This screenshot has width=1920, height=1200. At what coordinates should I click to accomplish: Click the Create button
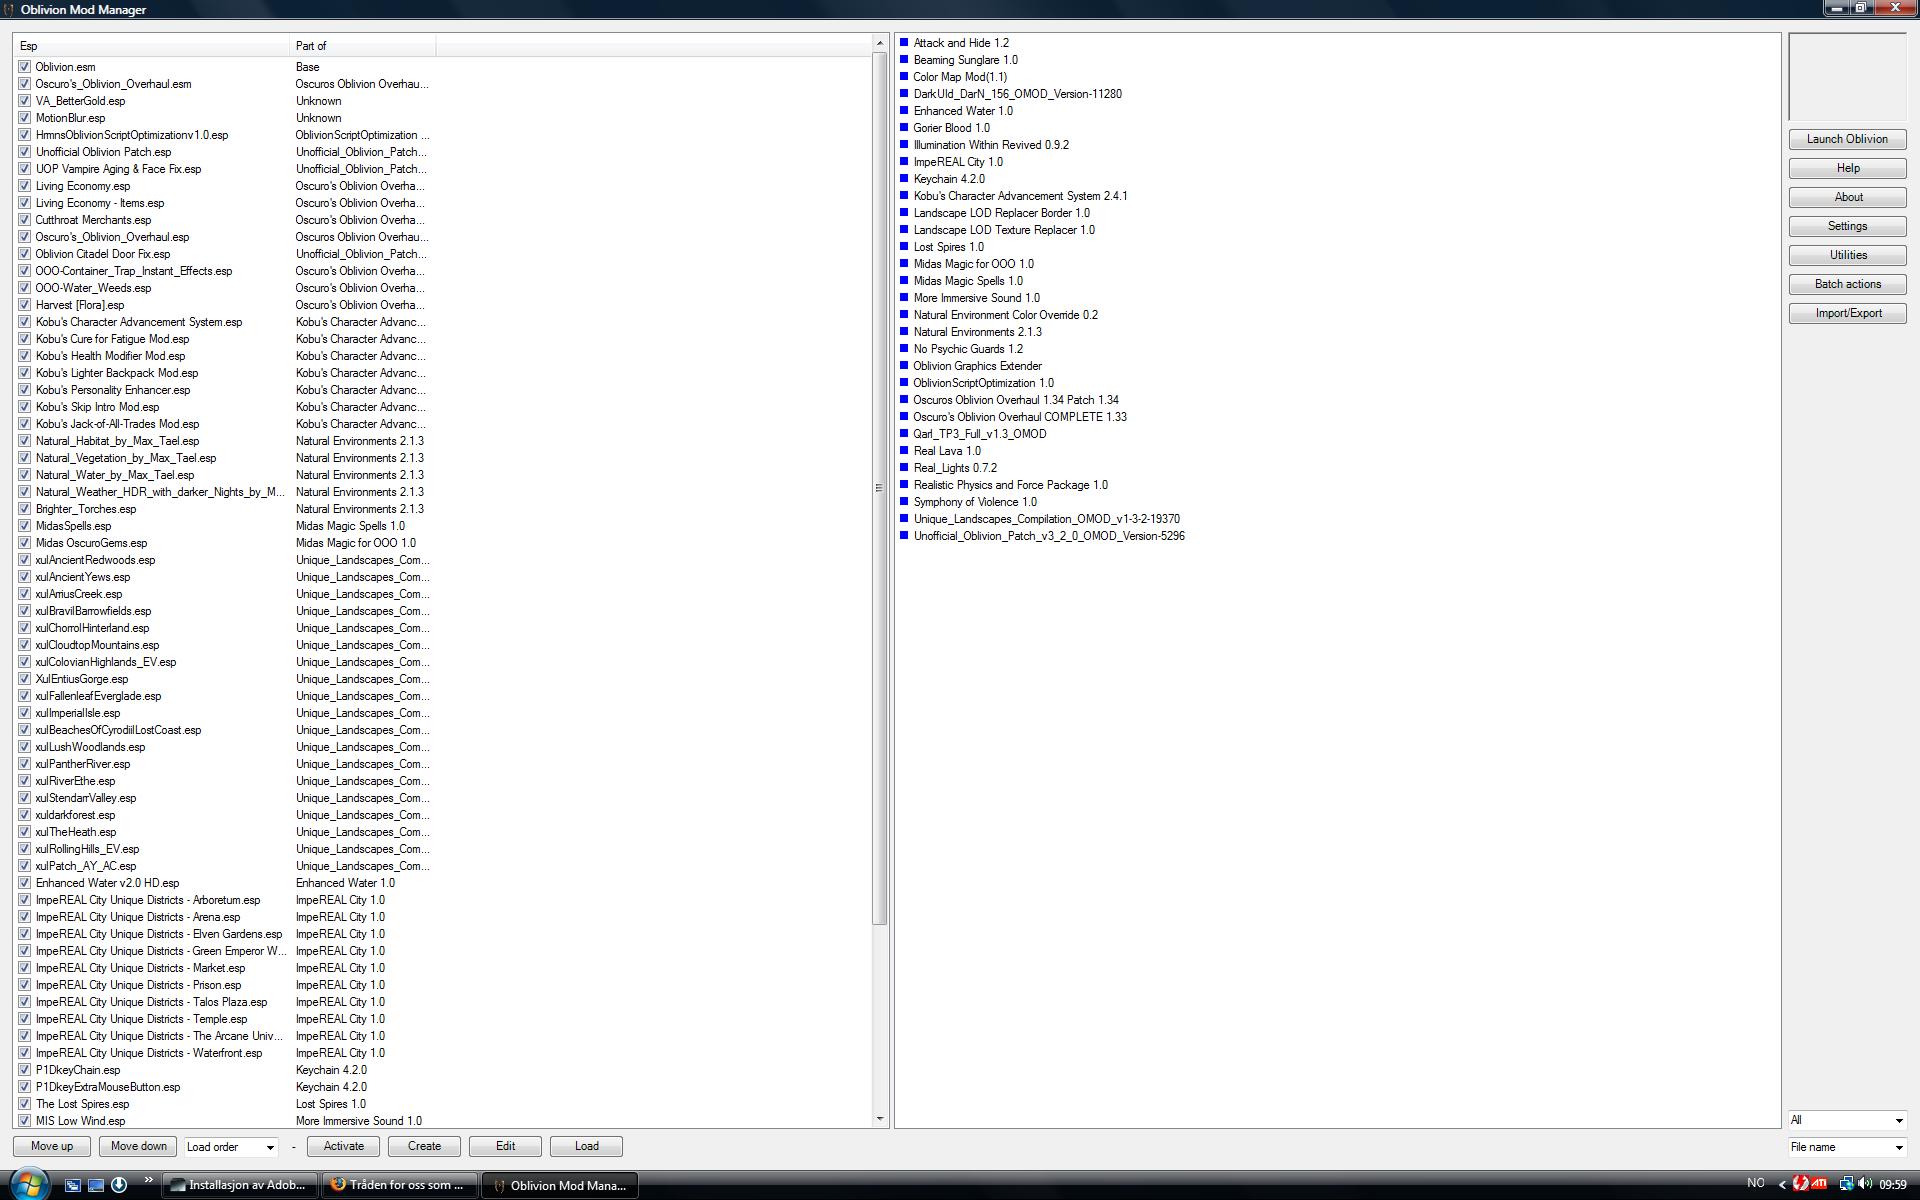[x=424, y=1146]
